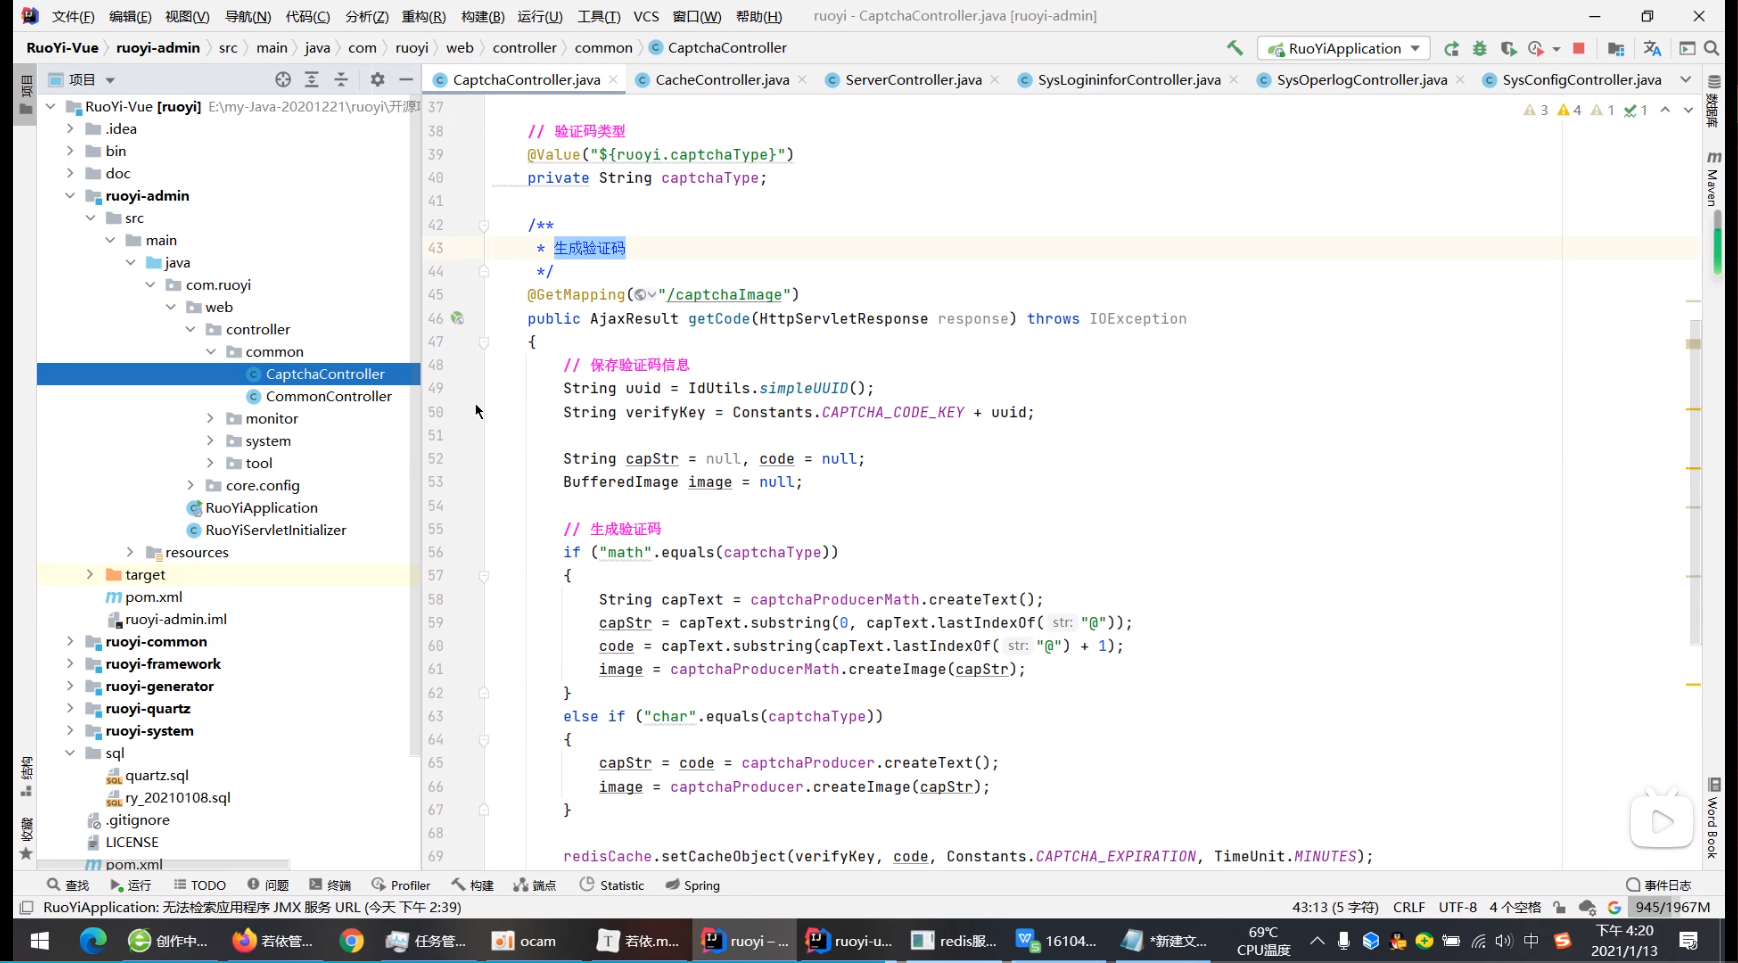Image resolution: width=1738 pixels, height=963 pixels.
Task: Collapse the sql folder node
Action: coord(70,753)
